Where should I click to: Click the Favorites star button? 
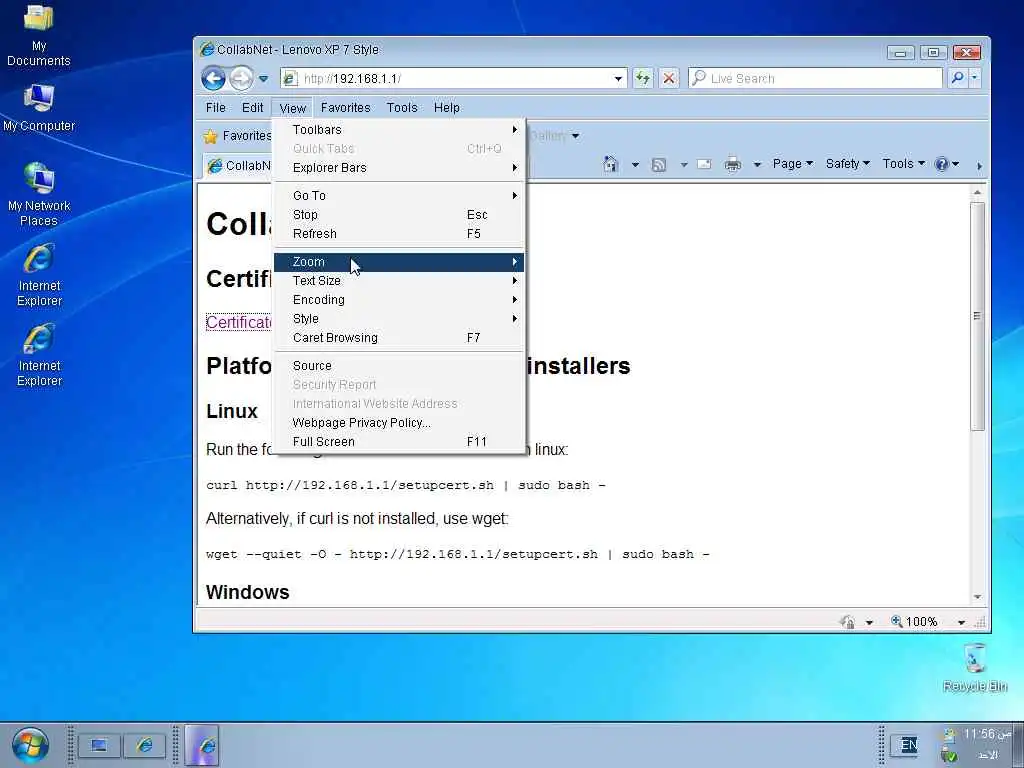coord(237,136)
